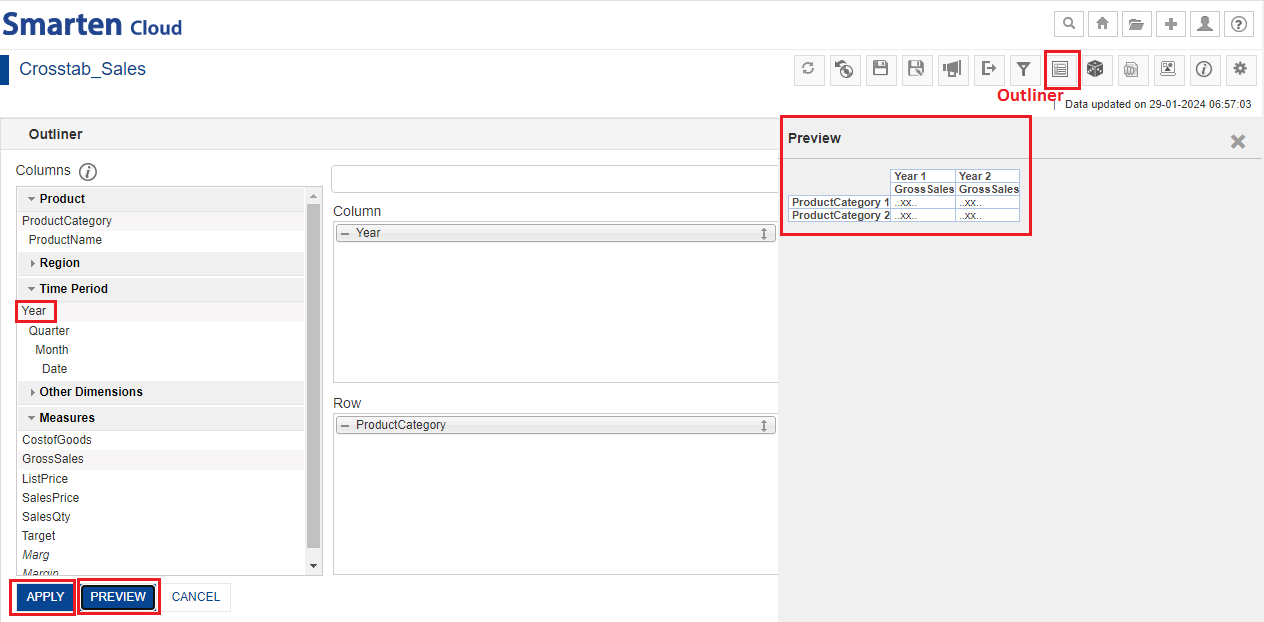Go to home page icon
Image resolution: width=1264 pixels, height=622 pixels.
[1103, 24]
